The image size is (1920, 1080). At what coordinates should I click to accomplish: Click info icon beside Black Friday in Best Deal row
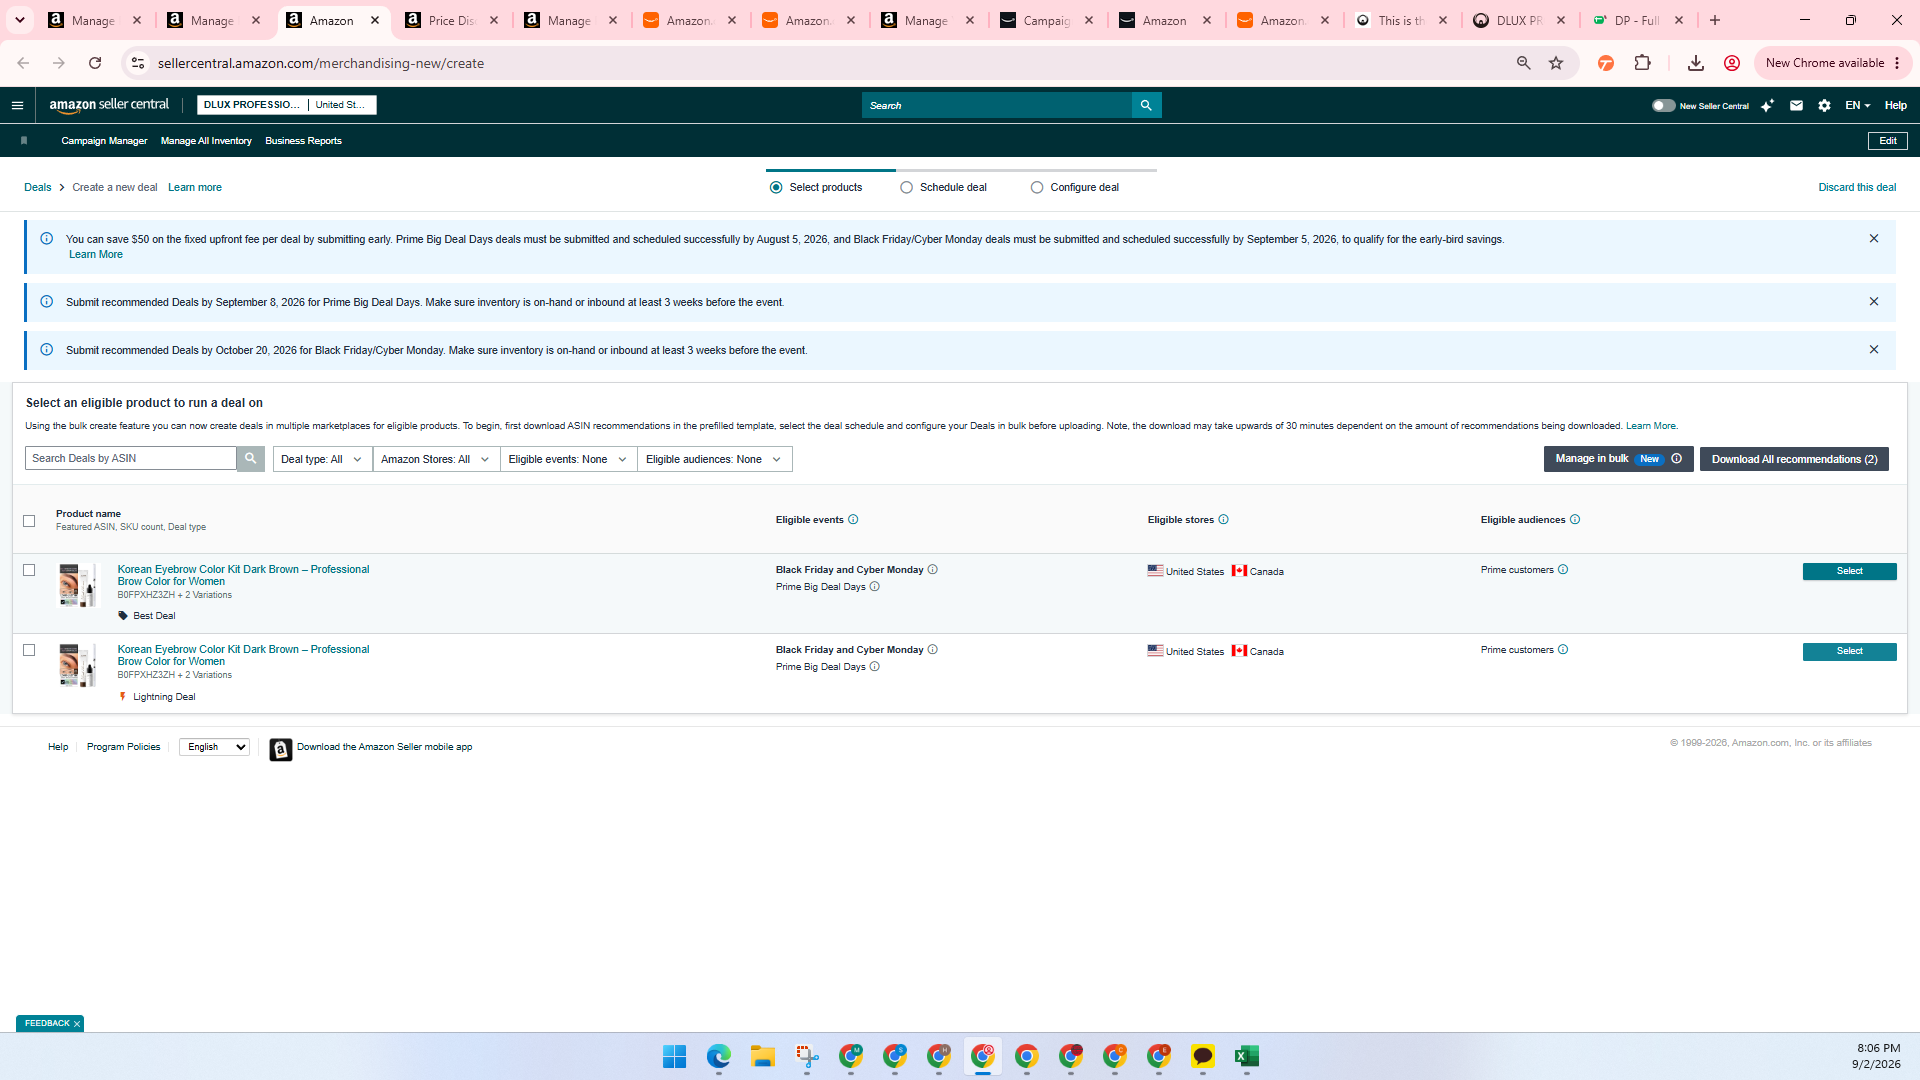point(932,569)
